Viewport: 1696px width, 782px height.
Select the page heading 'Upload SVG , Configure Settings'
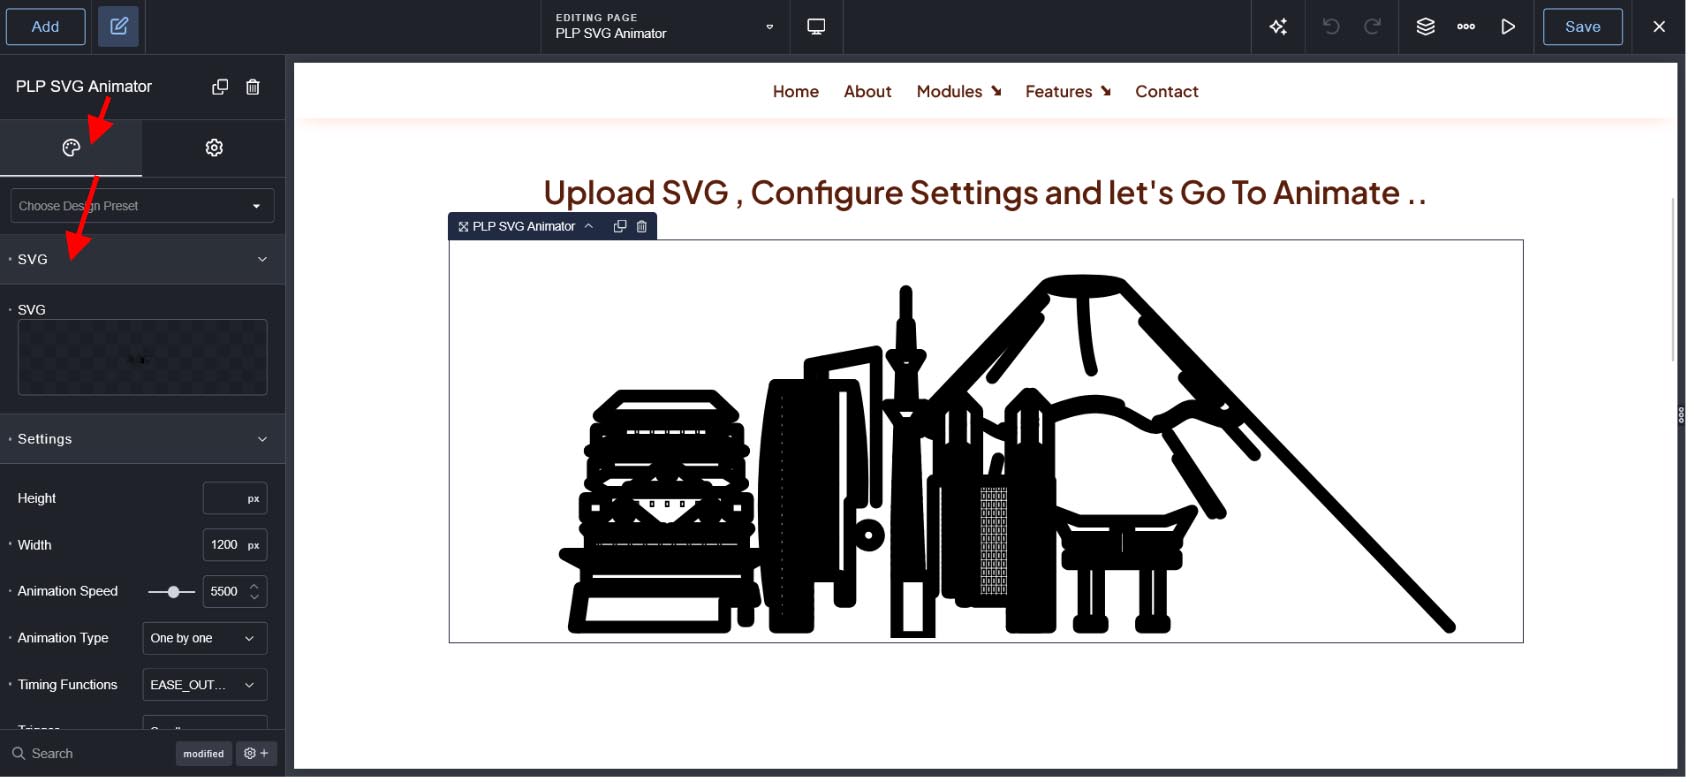click(985, 193)
